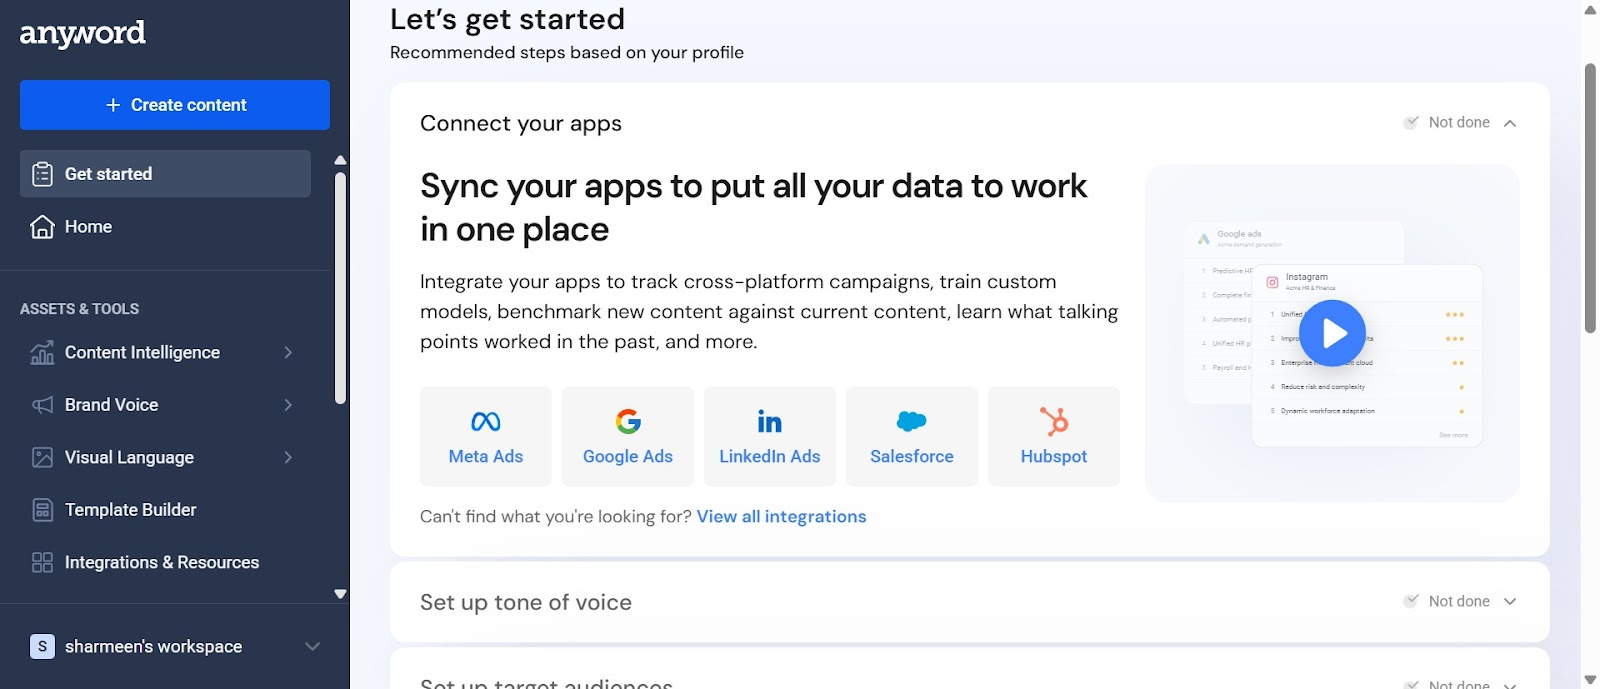Viewport: 1600px width, 689px height.
Task: Open Content Intelligence menu item
Action: 165,352
